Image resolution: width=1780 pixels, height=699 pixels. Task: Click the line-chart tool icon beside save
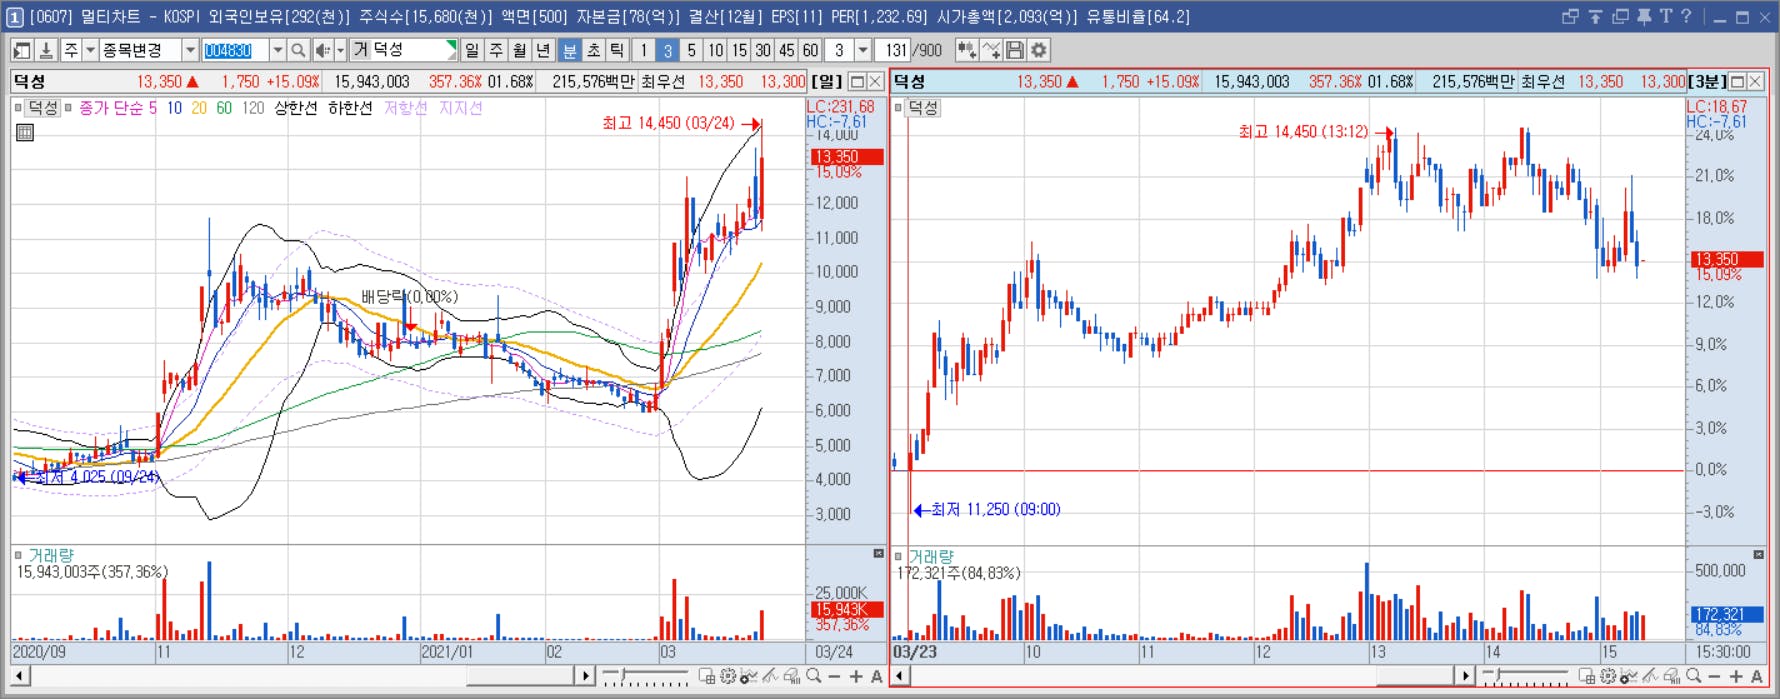pos(991,50)
